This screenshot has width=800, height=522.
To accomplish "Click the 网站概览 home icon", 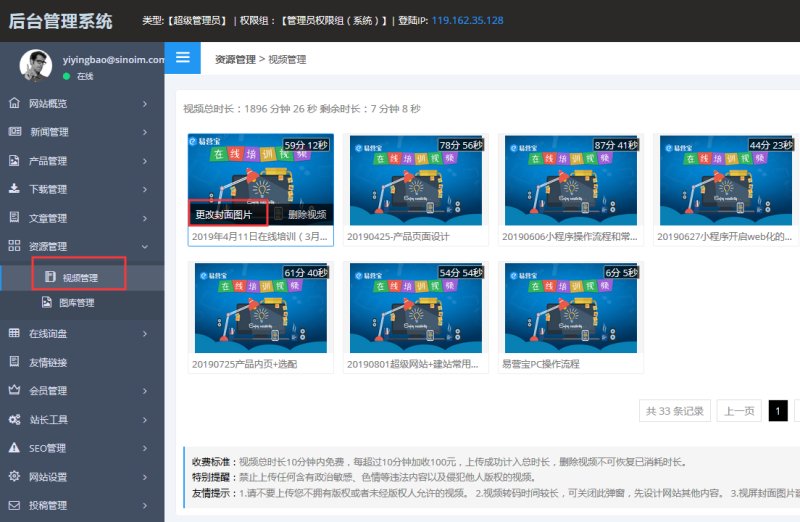I will click(14, 103).
